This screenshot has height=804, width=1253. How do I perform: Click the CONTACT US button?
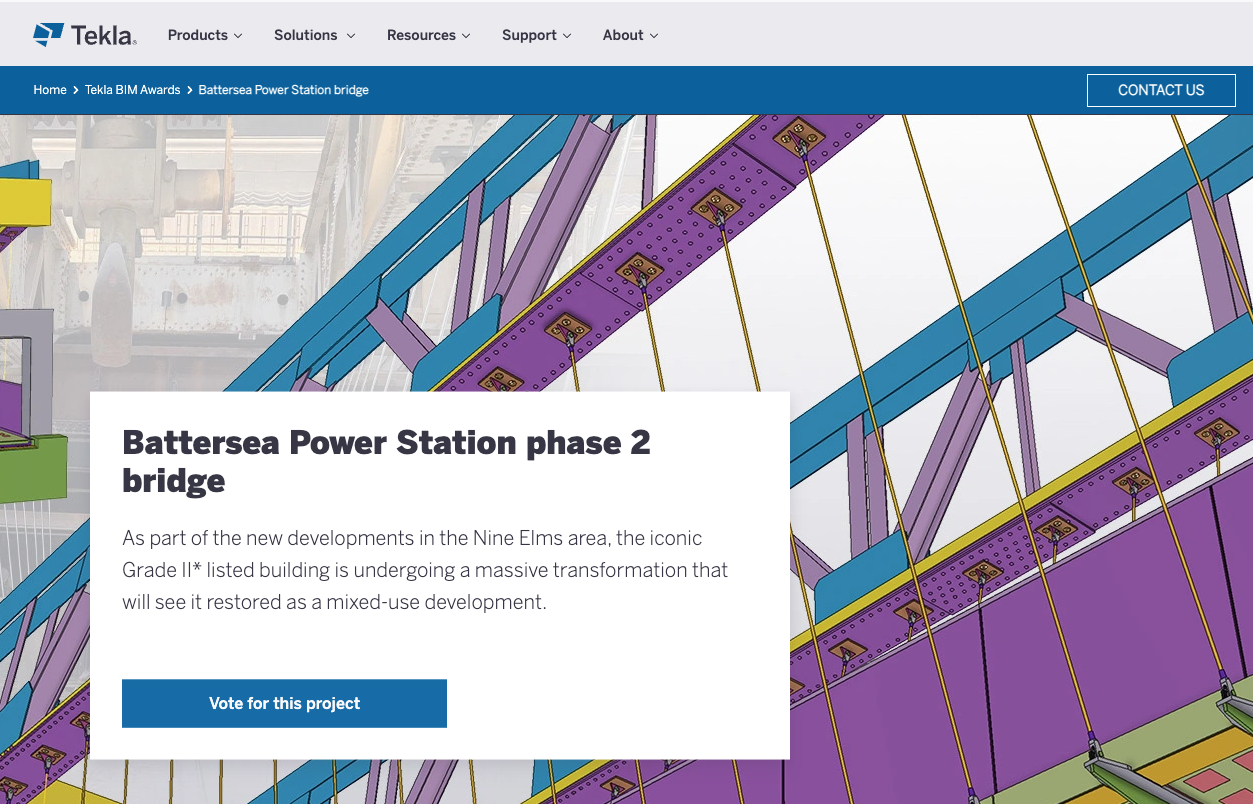click(x=1161, y=90)
